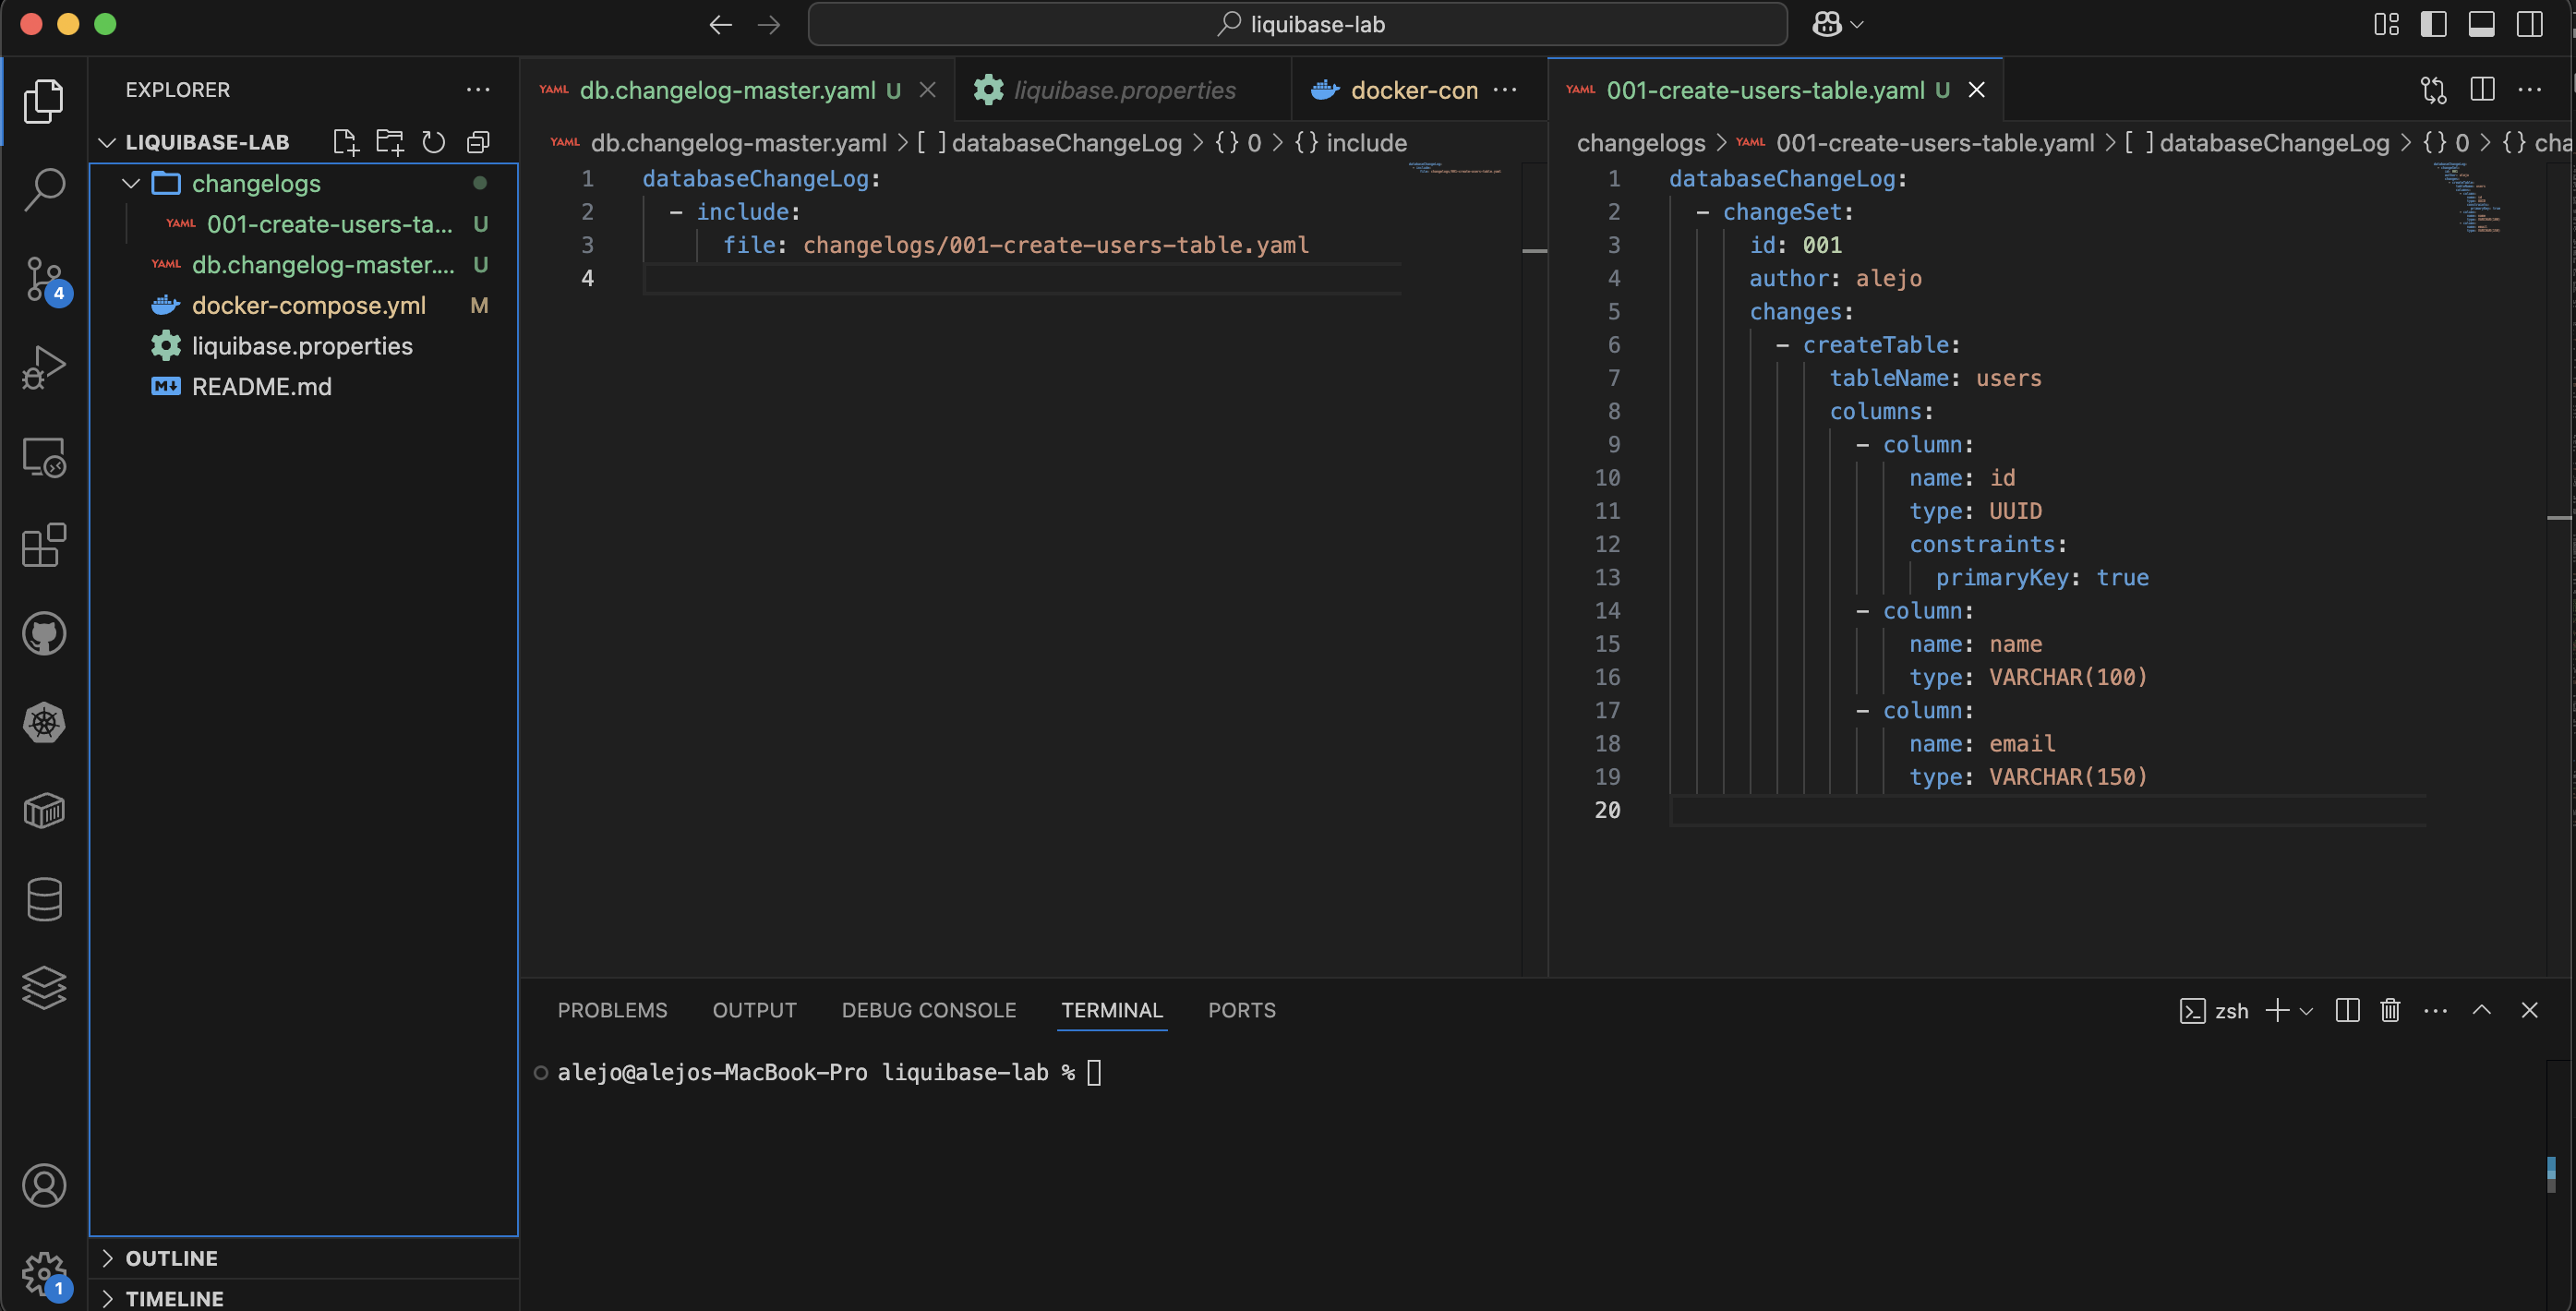Close the 001-create-users-table.yaml tab
Viewport: 2576px width, 1311px height.
1976,90
